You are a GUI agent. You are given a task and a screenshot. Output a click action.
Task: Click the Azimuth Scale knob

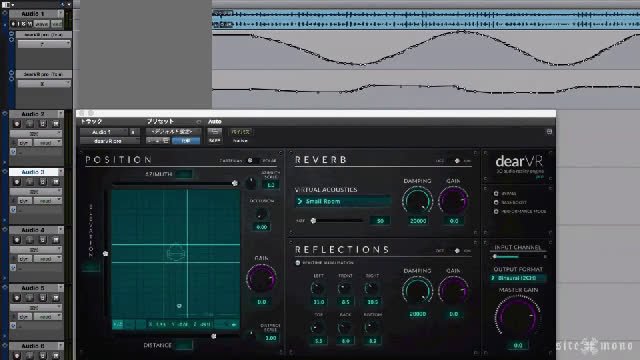(251, 183)
